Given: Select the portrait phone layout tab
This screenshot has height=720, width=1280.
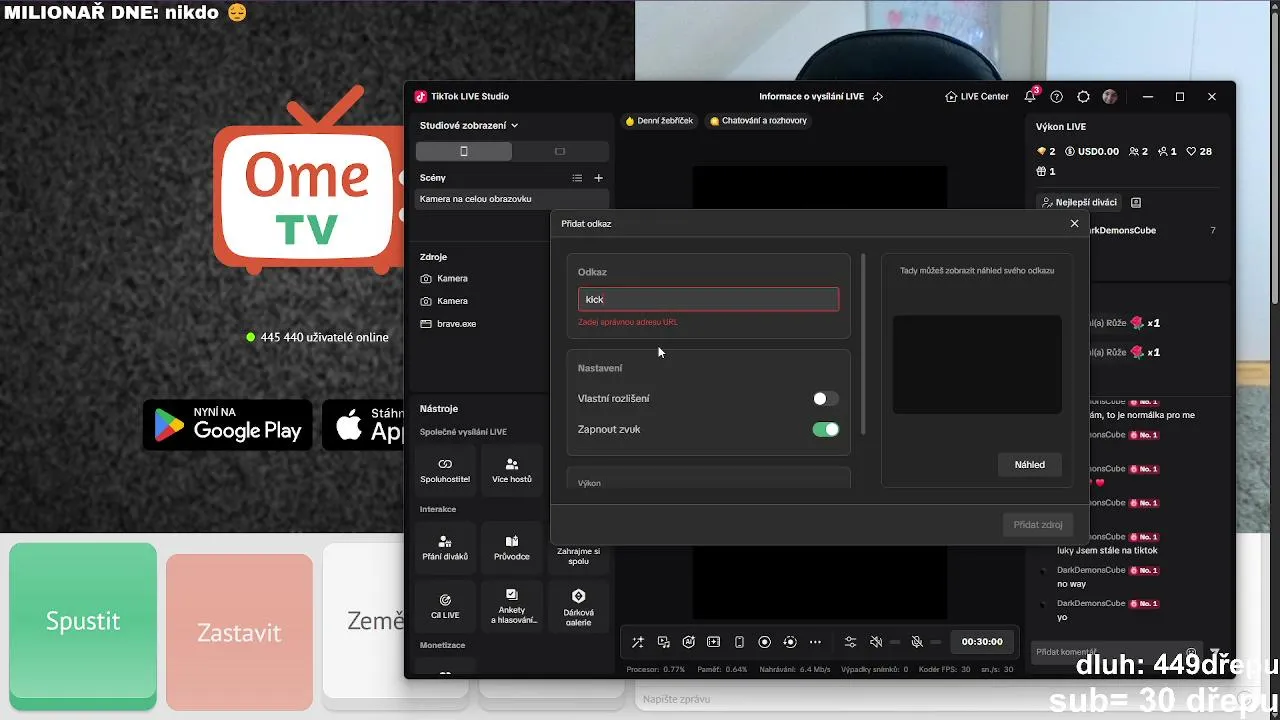Looking at the screenshot, I should [x=464, y=151].
